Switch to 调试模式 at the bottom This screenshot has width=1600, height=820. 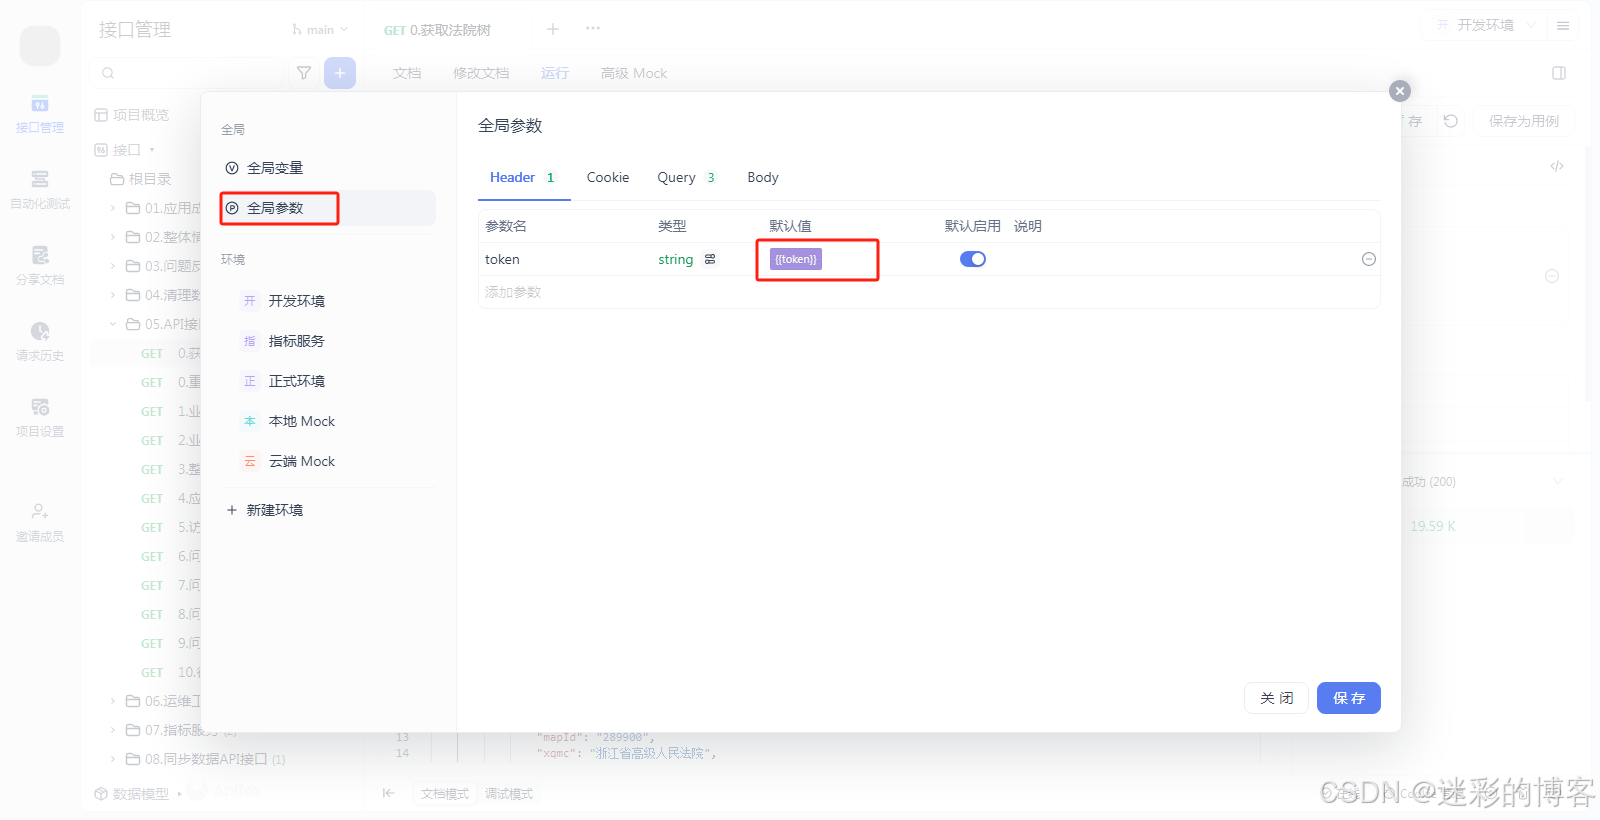coord(509,794)
